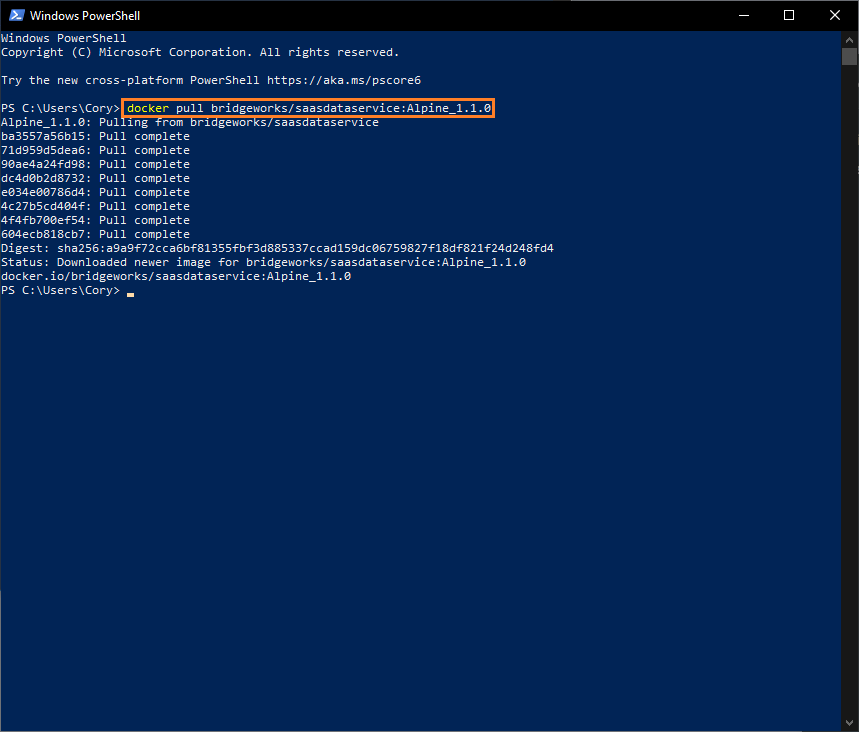Click the e034e00786d4 Pull complete line

click(95, 192)
